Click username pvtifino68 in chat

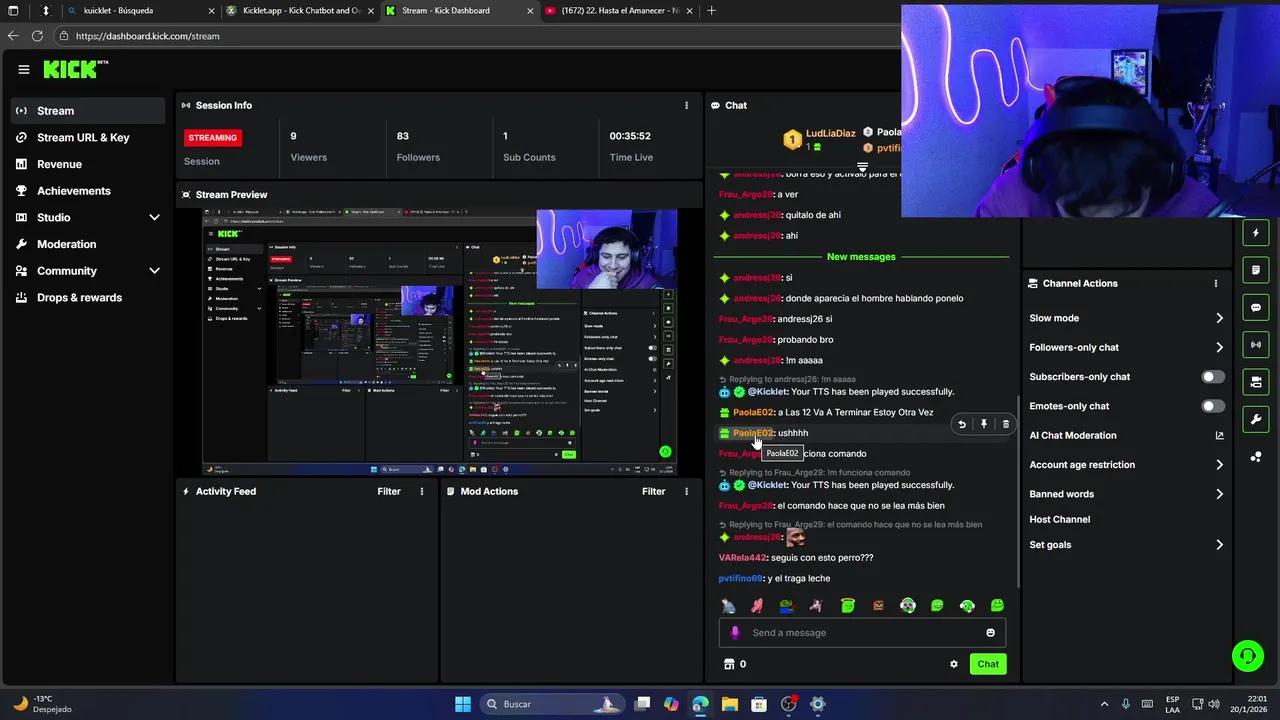click(740, 578)
